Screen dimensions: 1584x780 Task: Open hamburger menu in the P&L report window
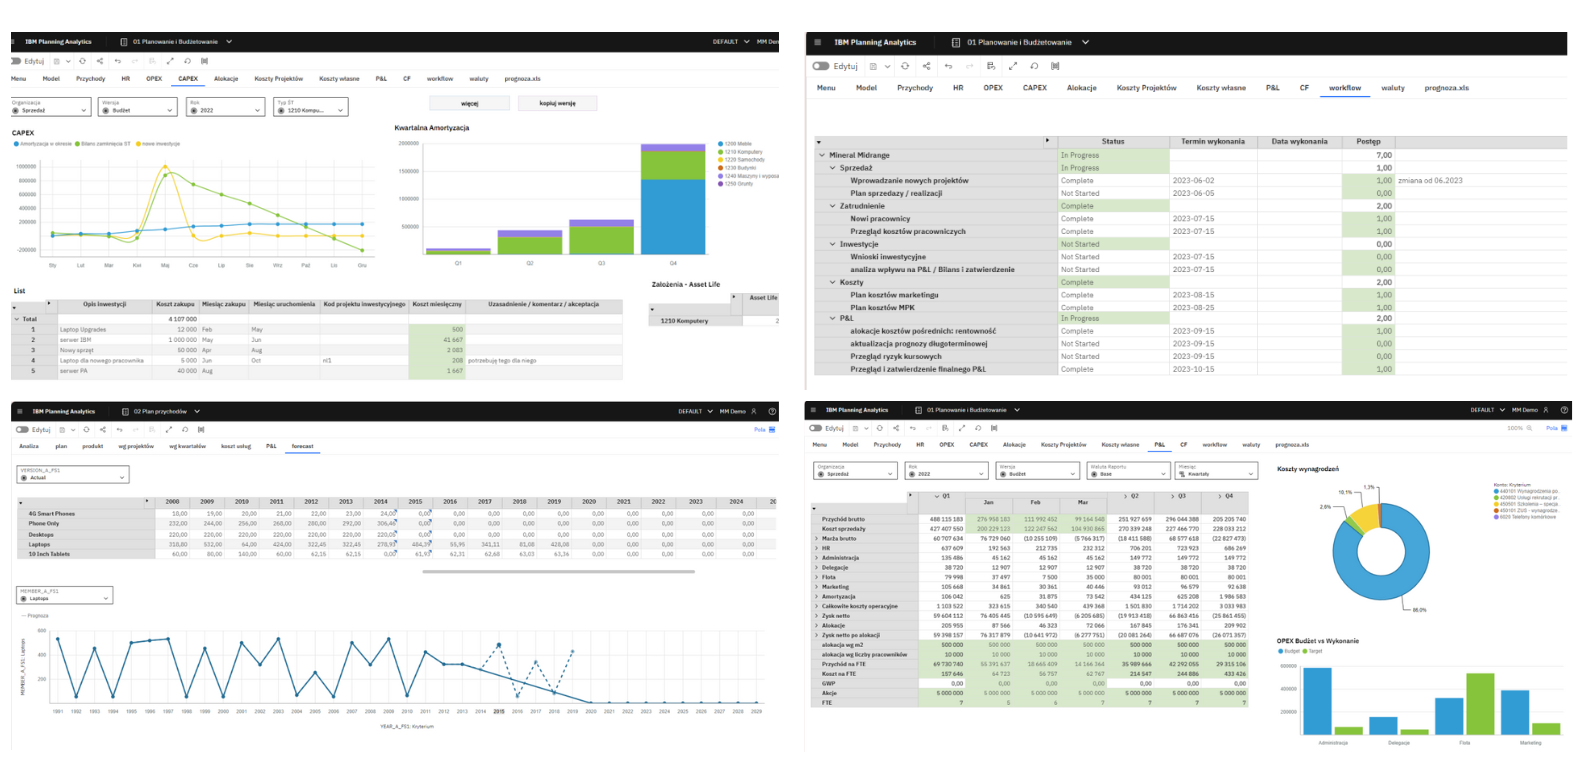click(x=815, y=410)
